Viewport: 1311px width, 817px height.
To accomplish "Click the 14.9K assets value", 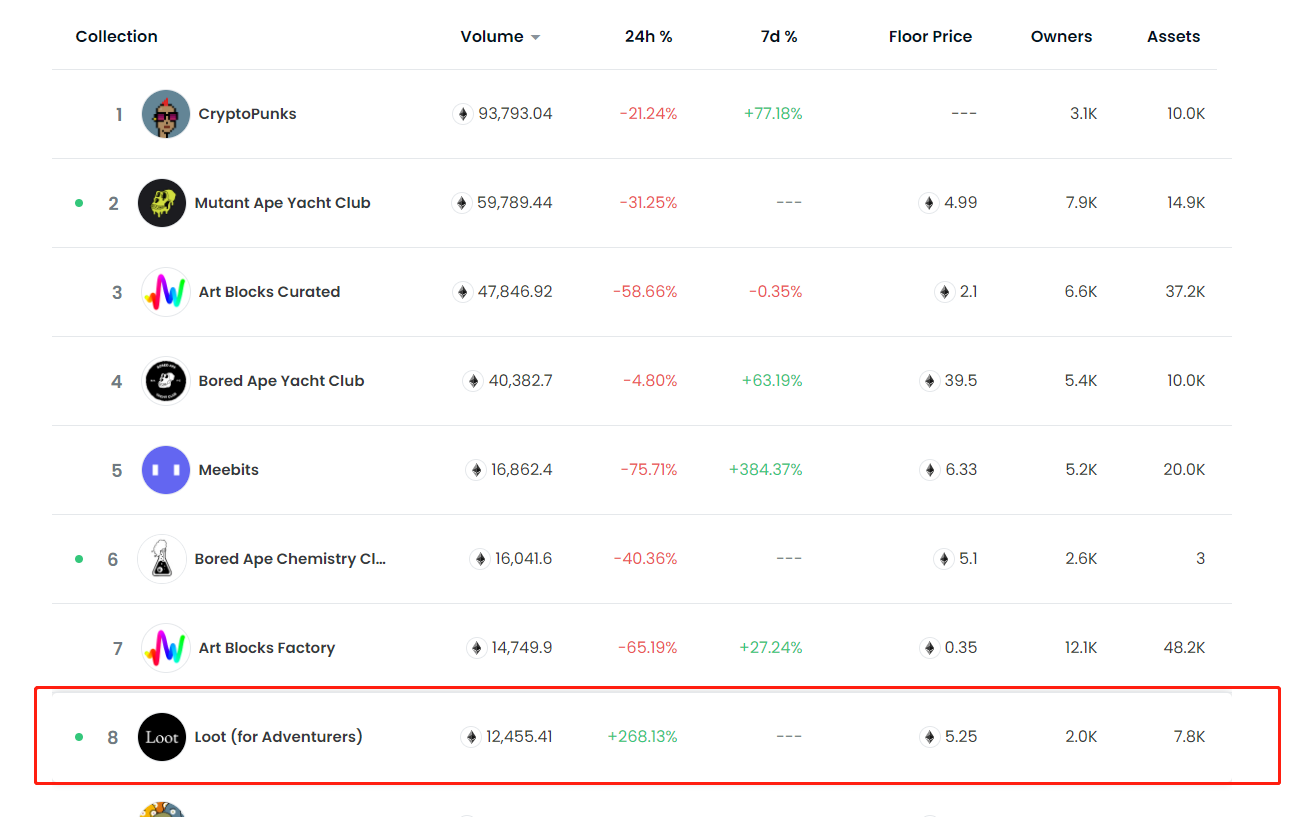I will click(1185, 203).
